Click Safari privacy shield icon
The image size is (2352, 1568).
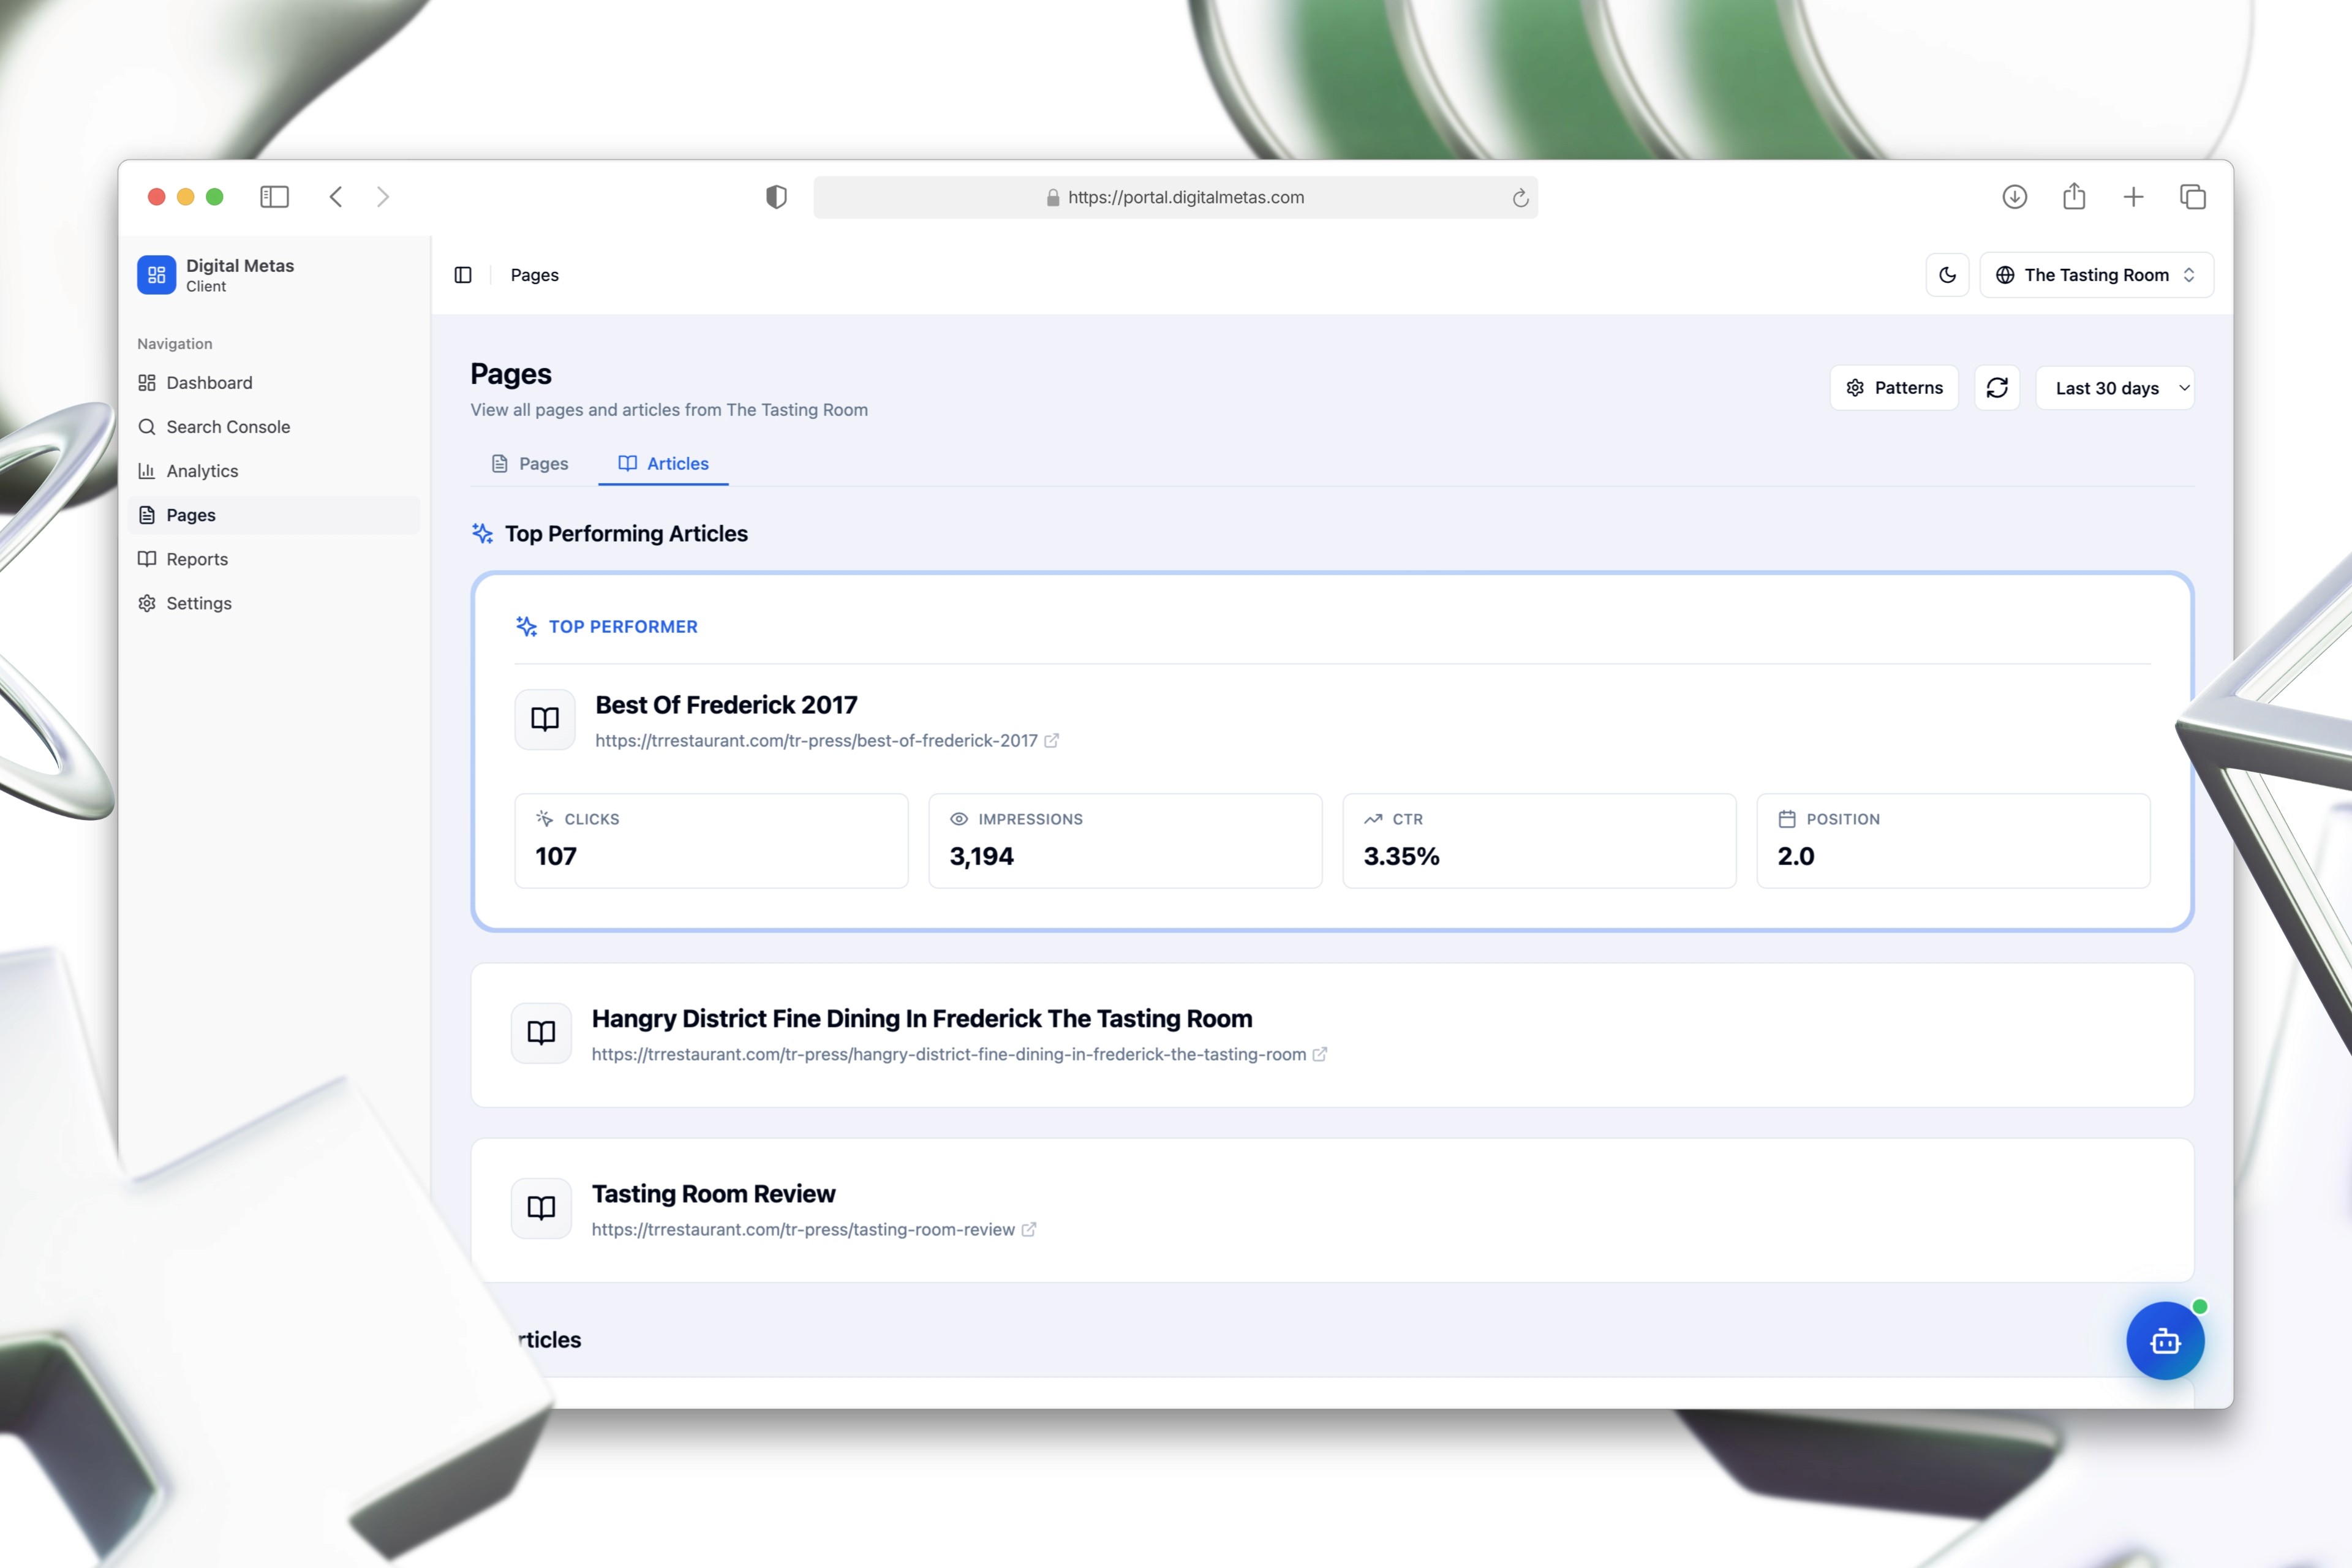pos(776,197)
